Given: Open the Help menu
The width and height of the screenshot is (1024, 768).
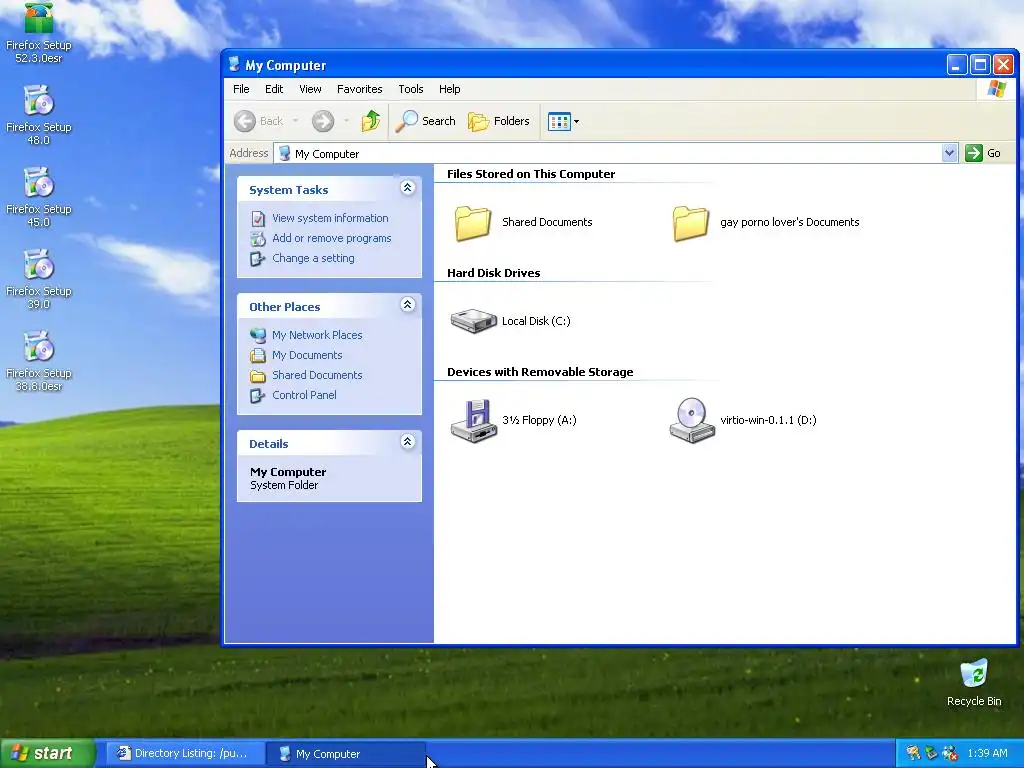Looking at the screenshot, I should click(449, 89).
